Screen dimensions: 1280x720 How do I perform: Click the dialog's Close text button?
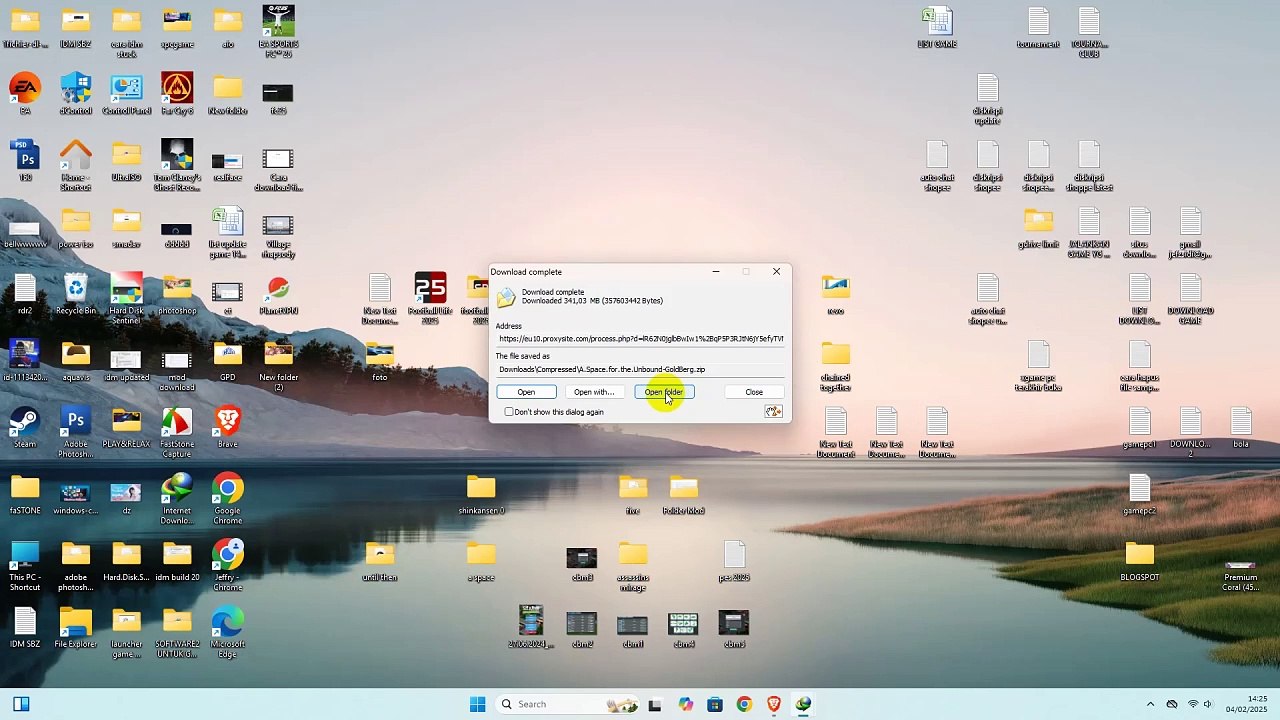(754, 392)
